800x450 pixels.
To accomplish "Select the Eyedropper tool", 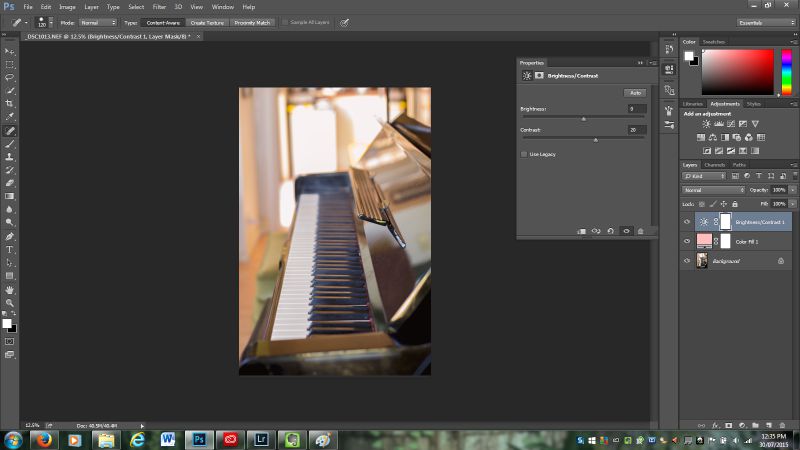I will click(x=10, y=117).
